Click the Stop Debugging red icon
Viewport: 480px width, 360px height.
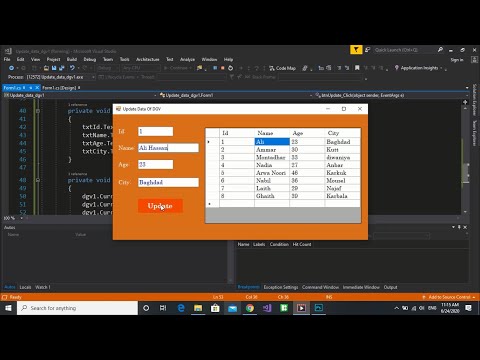coord(222,68)
